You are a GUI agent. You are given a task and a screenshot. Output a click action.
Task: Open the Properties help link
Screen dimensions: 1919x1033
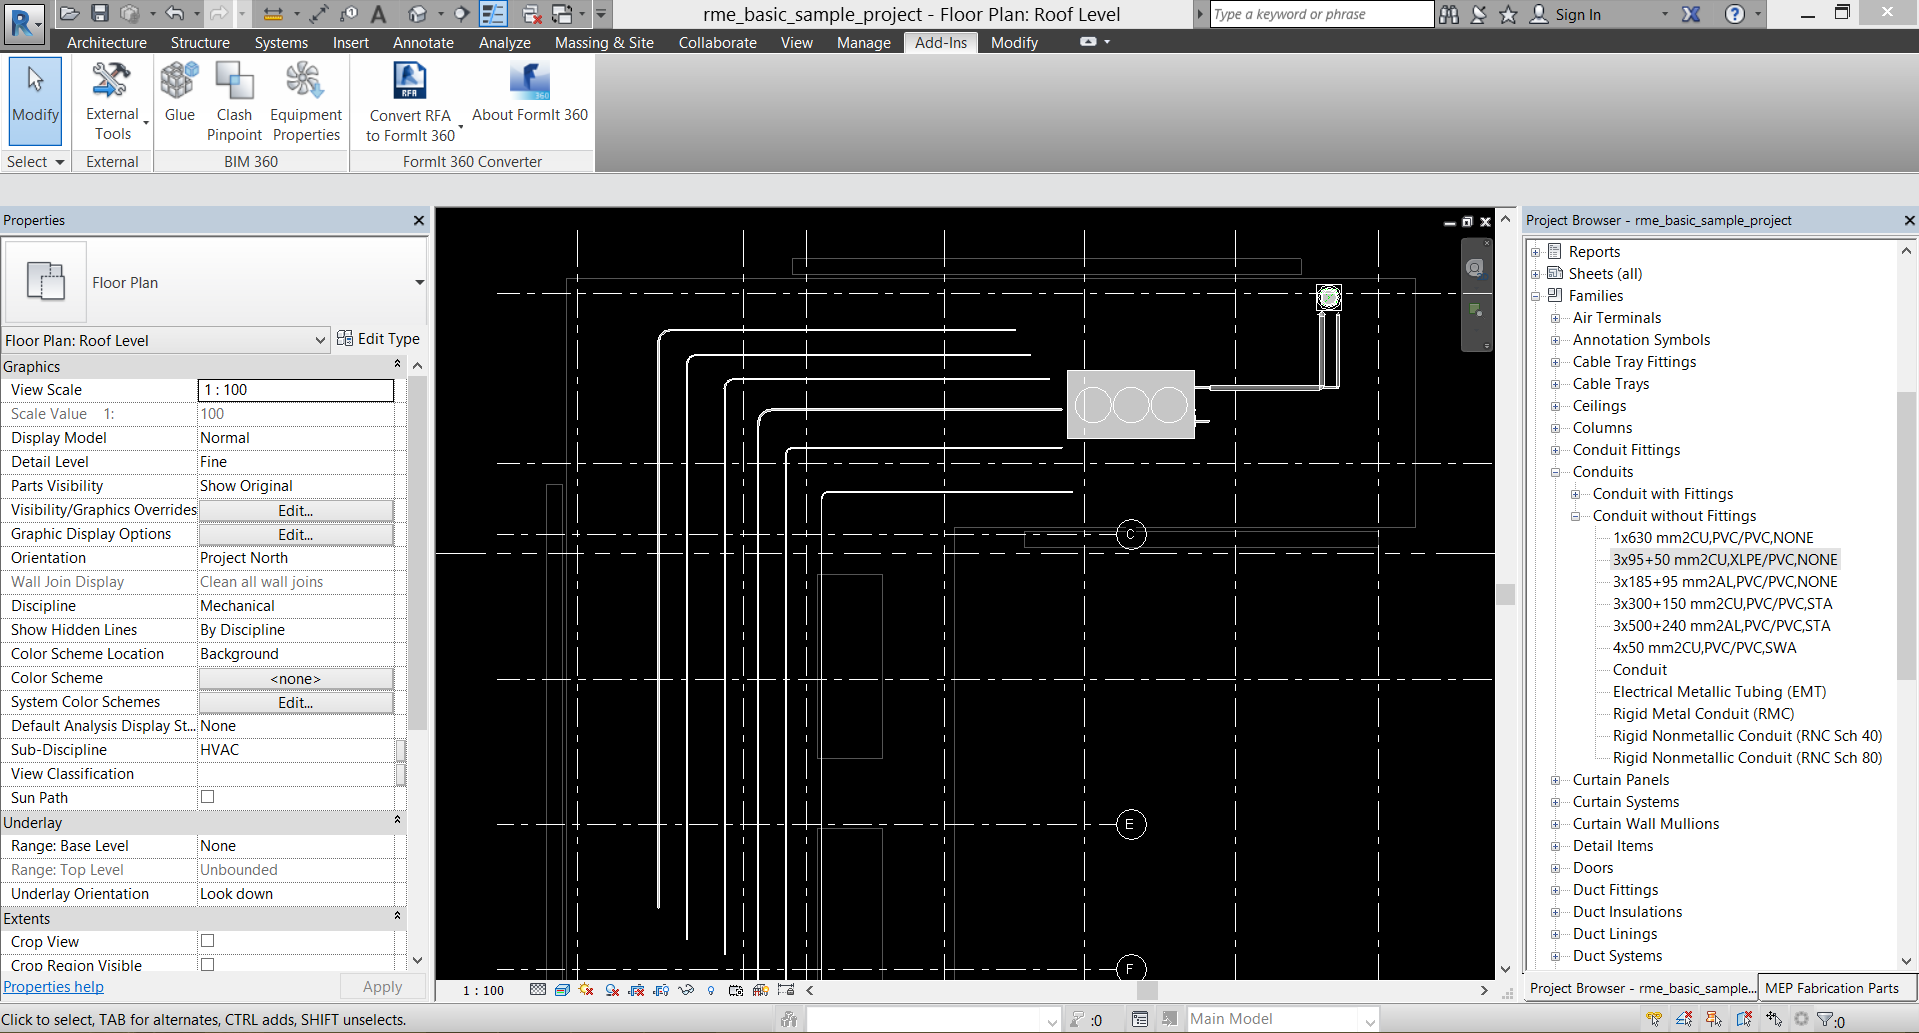(53, 987)
